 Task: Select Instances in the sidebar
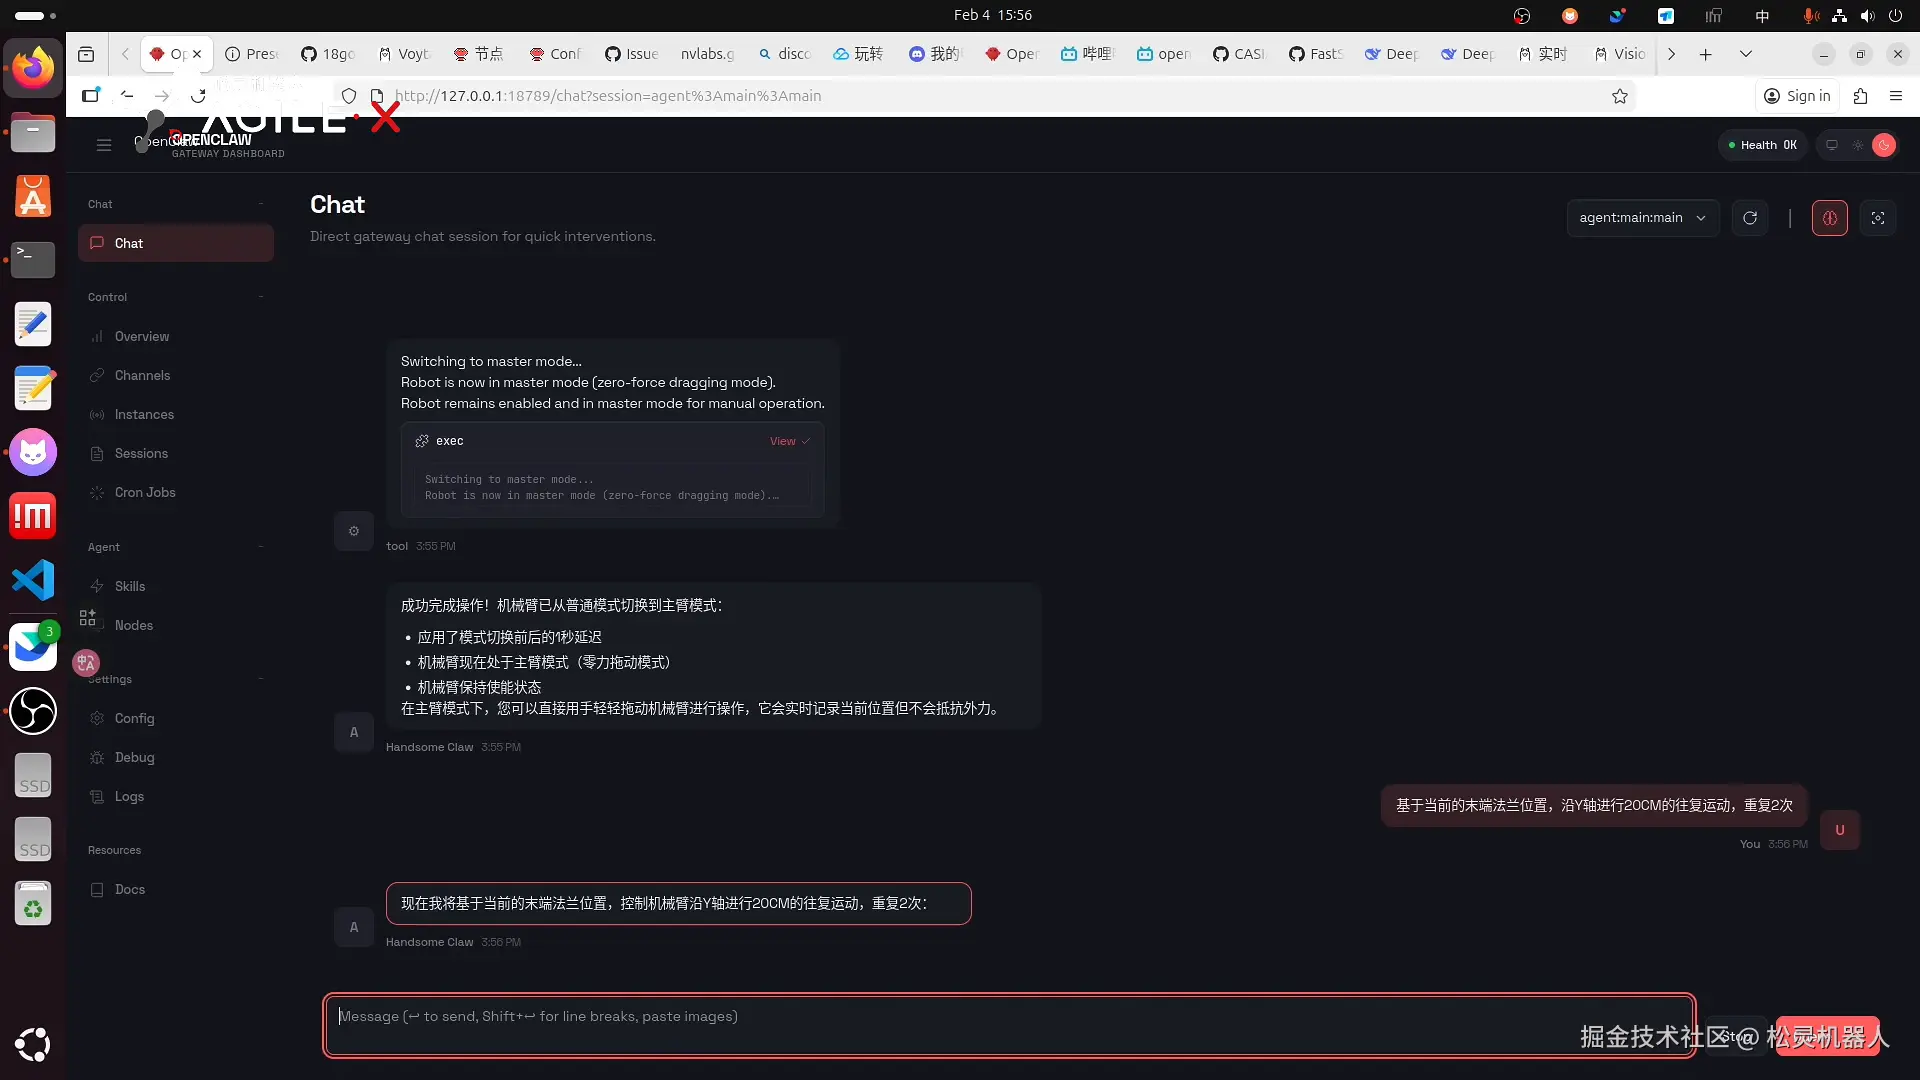(143, 414)
